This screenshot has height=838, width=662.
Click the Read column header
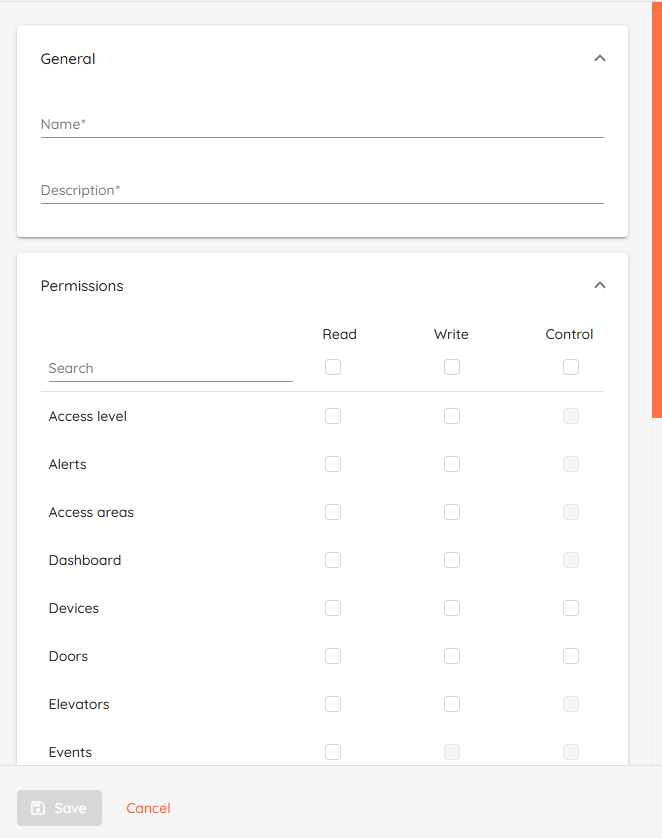pos(339,334)
